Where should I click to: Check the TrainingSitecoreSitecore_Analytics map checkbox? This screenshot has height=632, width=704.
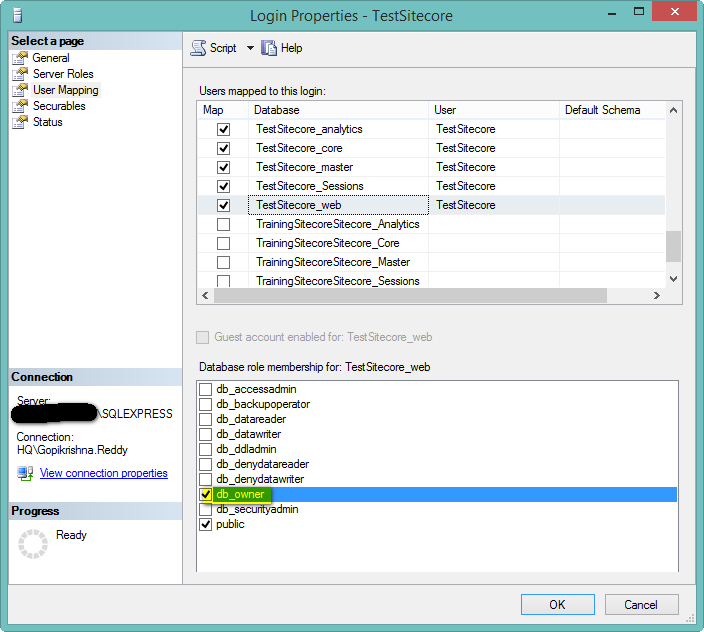click(223, 224)
